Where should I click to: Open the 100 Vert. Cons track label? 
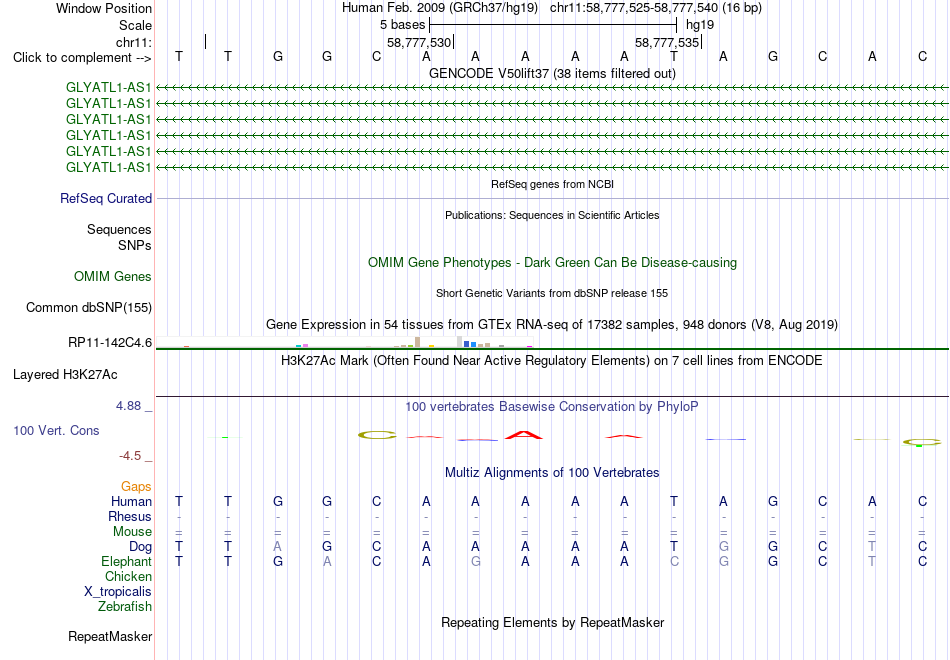coord(56,430)
